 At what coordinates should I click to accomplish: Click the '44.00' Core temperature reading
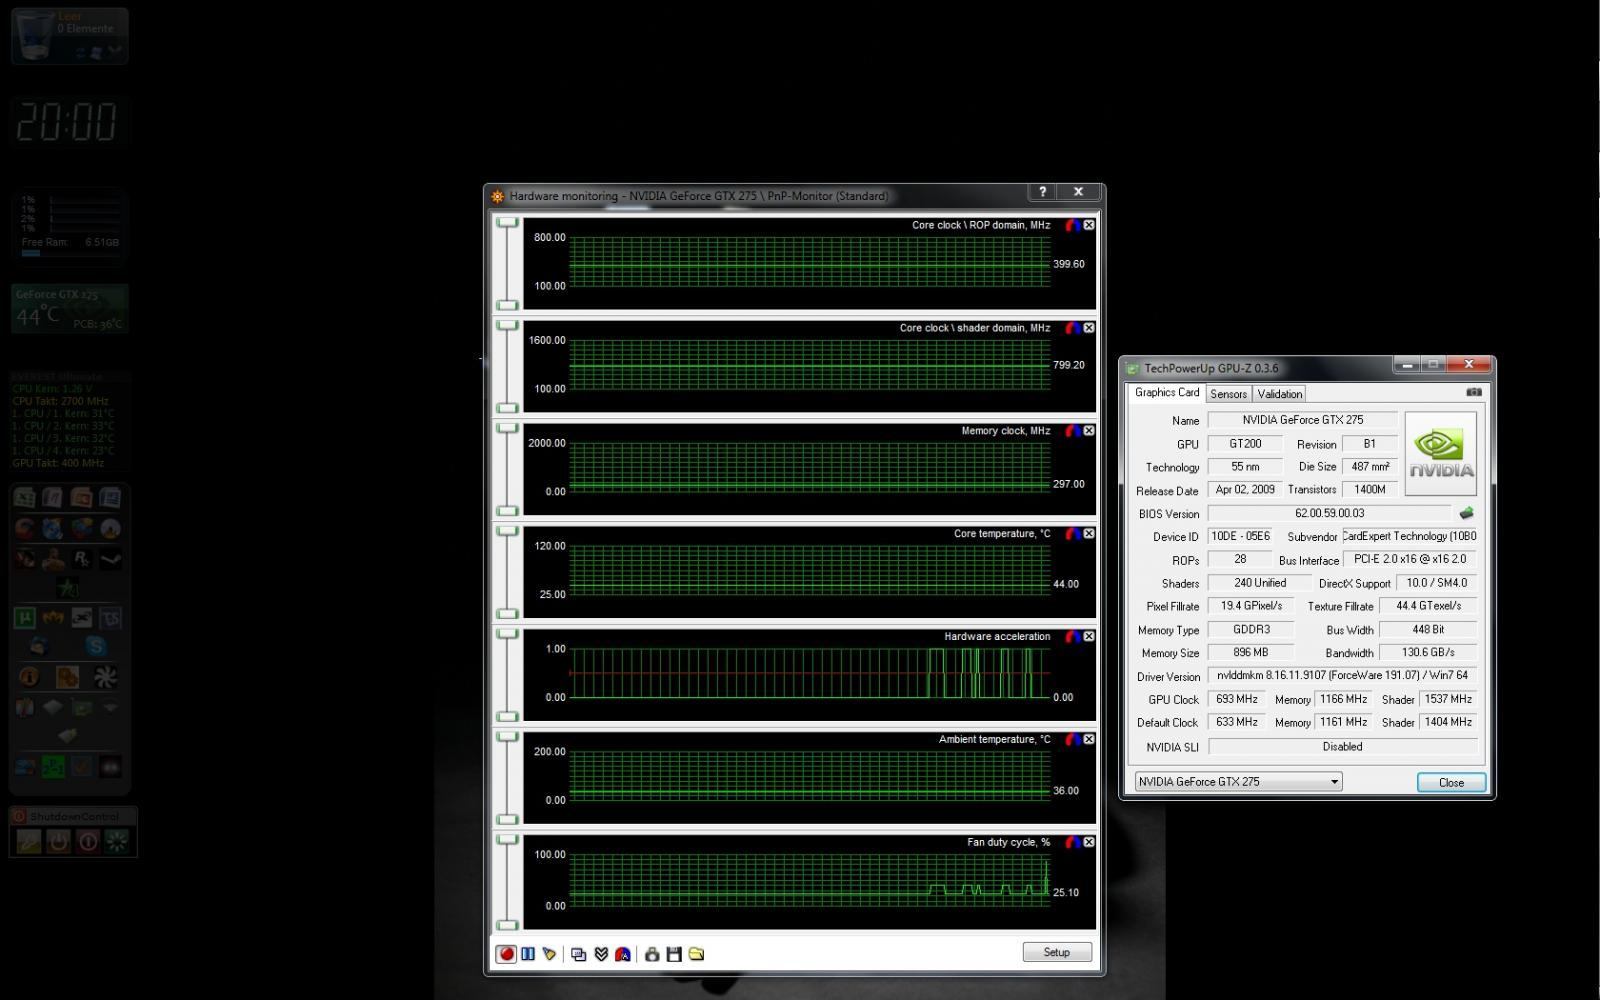[x=1066, y=584]
